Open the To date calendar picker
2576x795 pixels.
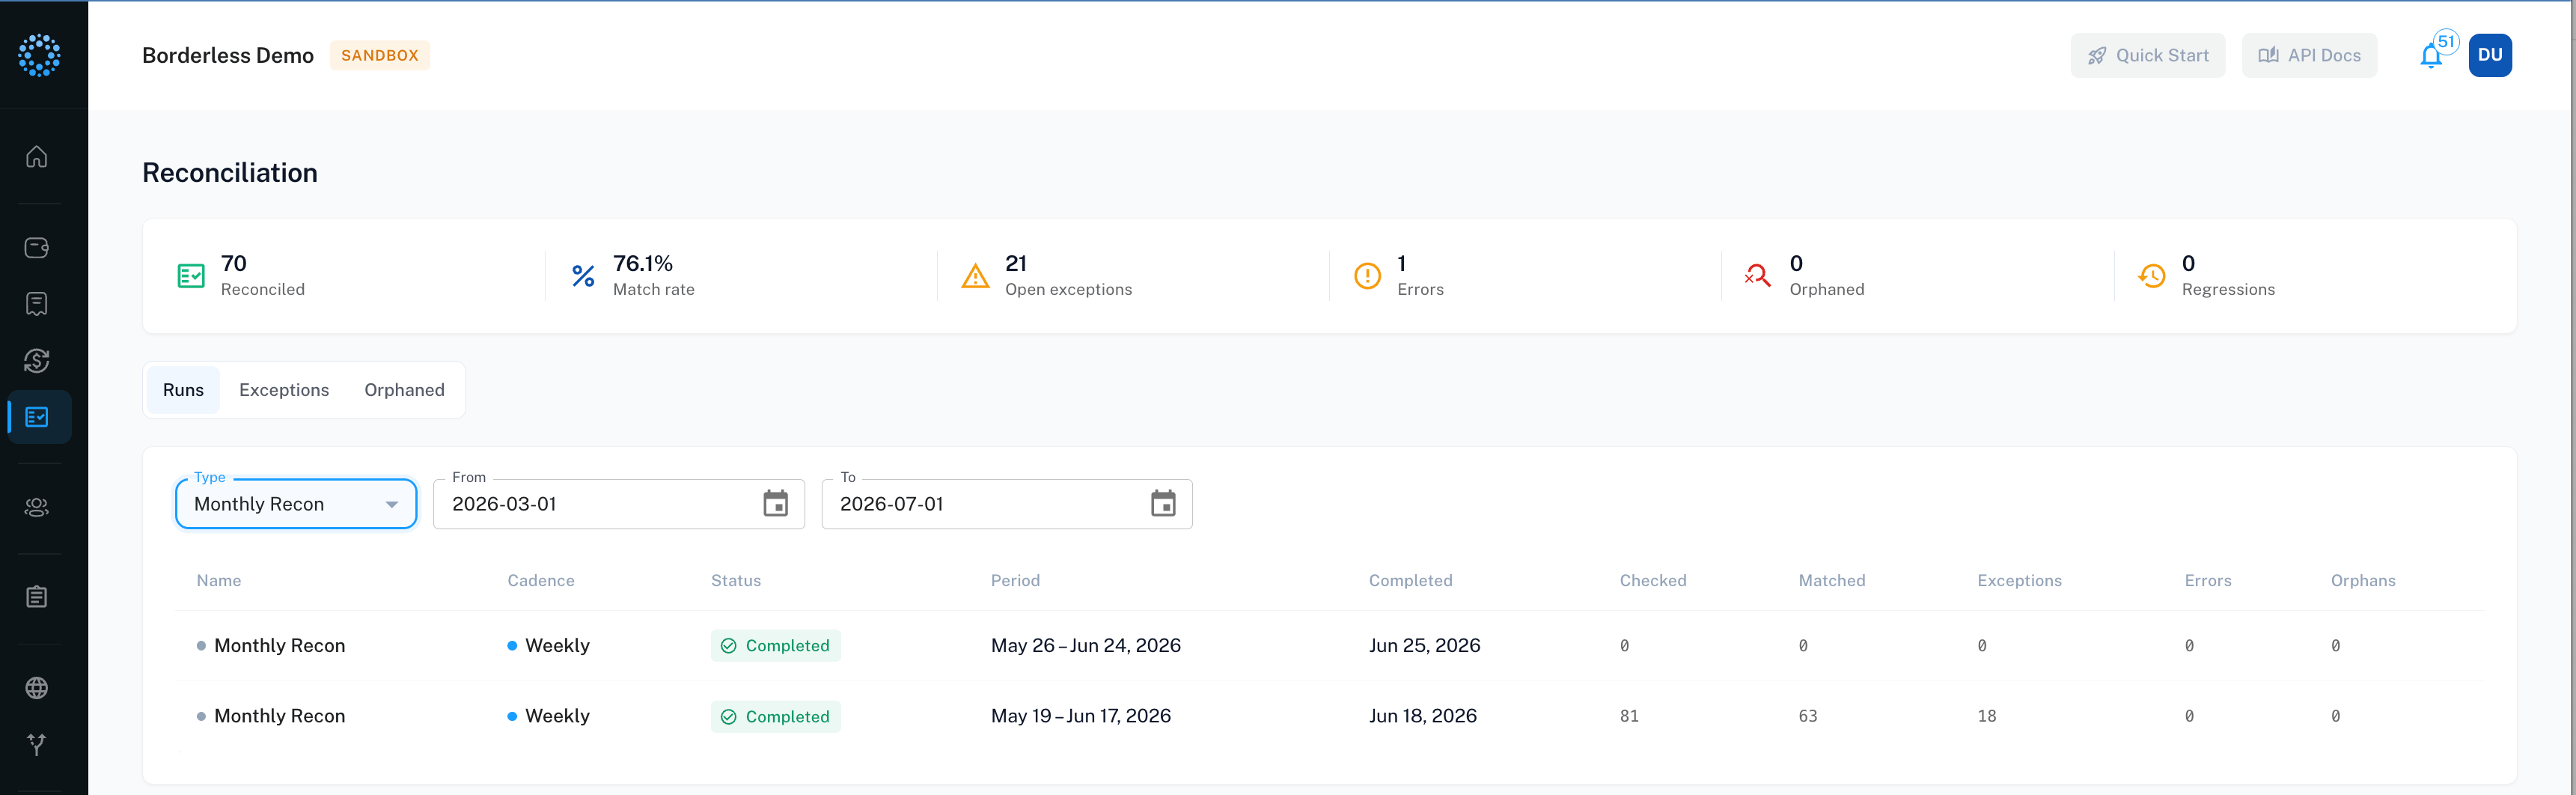point(1163,503)
